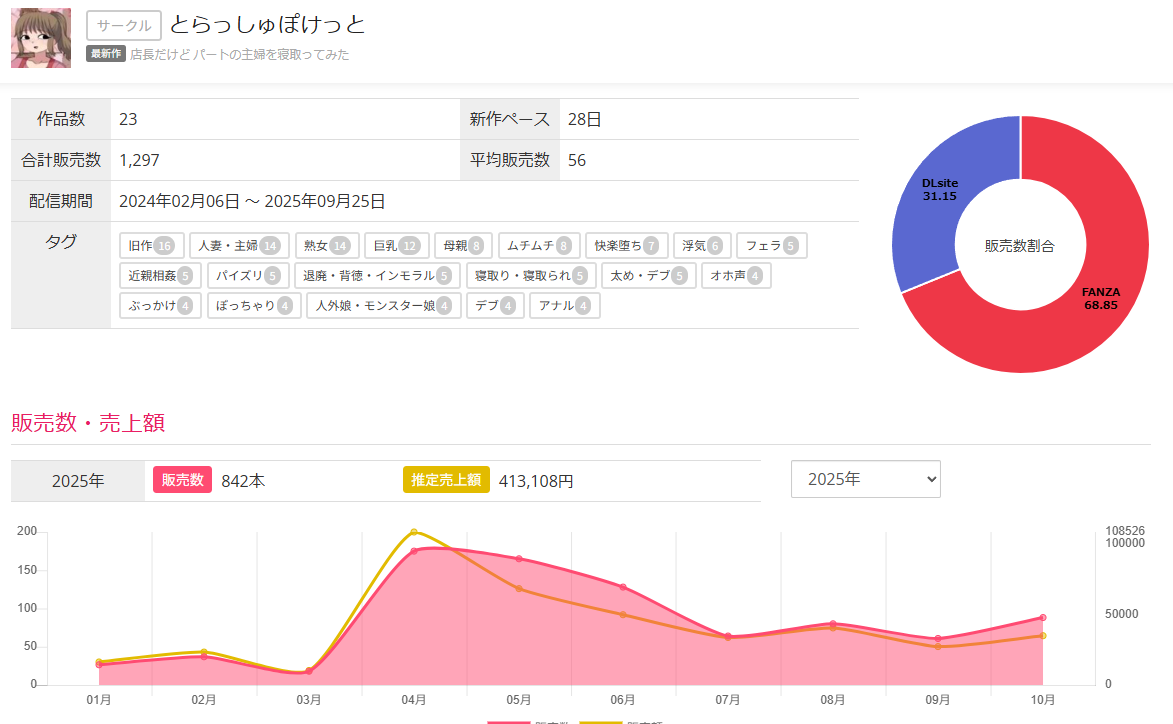The width and height of the screenshot is (1173, 724).
Task: Click the October data point on pink line
Action: (1043, 618)
